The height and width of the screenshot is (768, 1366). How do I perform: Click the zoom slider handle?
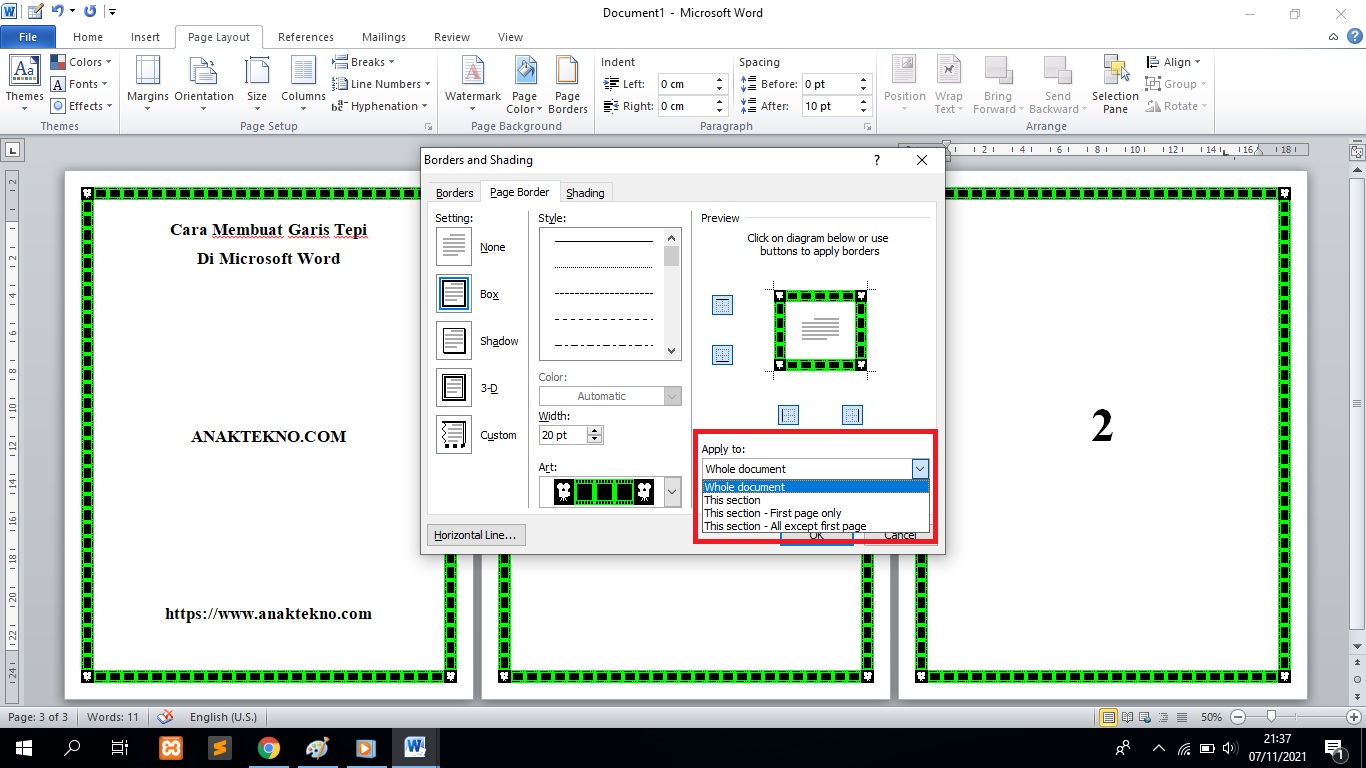(x=1271, y=717)
